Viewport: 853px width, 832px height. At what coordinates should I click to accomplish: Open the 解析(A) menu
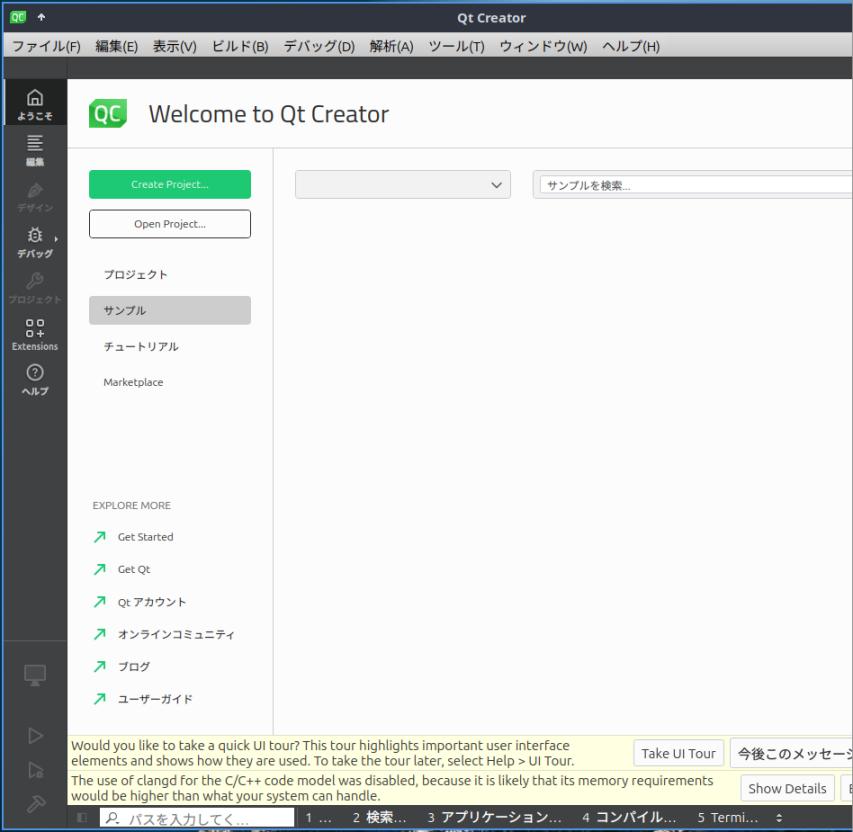[391, 46]
